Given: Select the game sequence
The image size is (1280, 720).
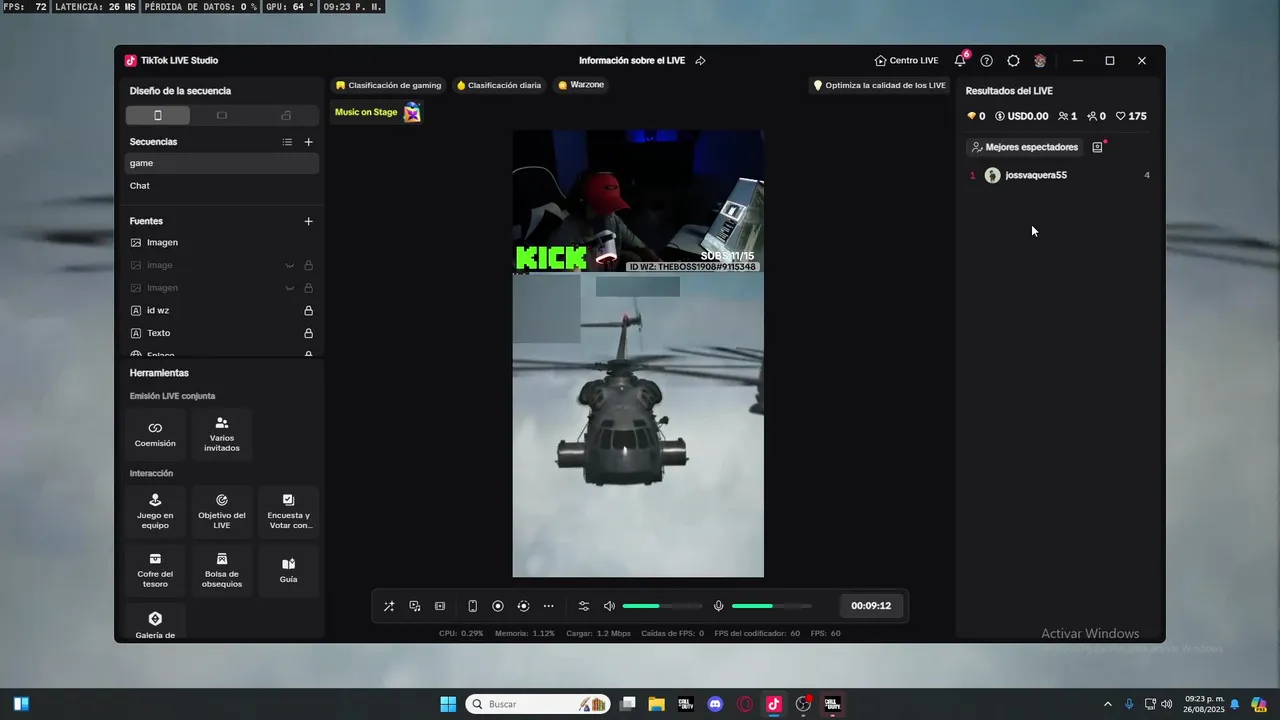Looking at the screenshot, I should click(x=222, y=163).
